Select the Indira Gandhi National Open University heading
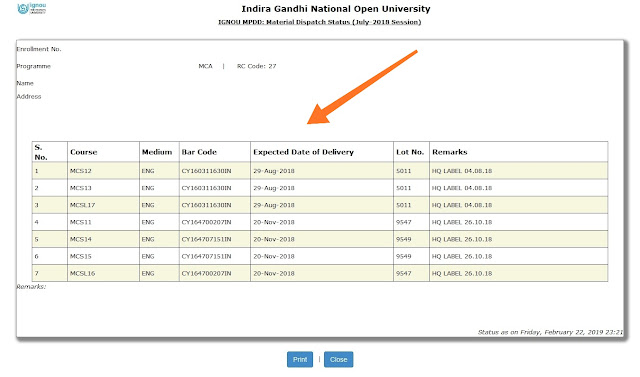This screenshot has width=640, height=377. pos(336,9)
